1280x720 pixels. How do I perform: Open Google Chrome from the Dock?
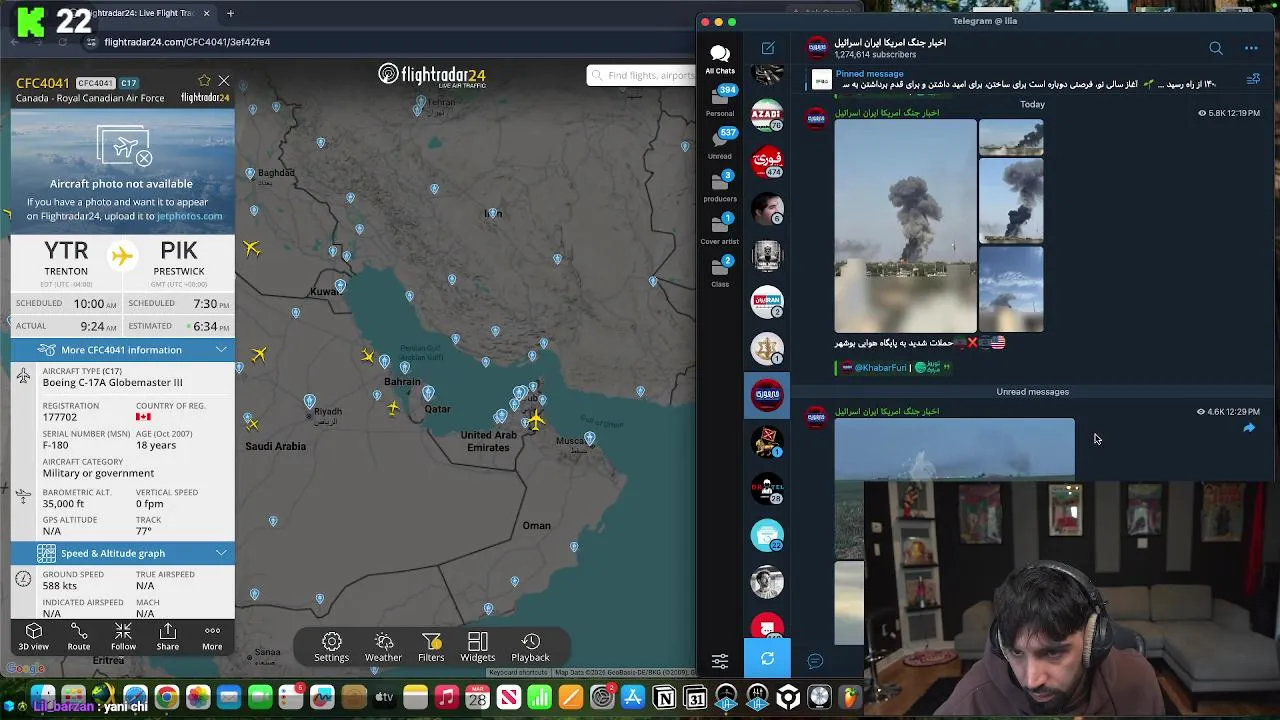[x=167, y=697]
